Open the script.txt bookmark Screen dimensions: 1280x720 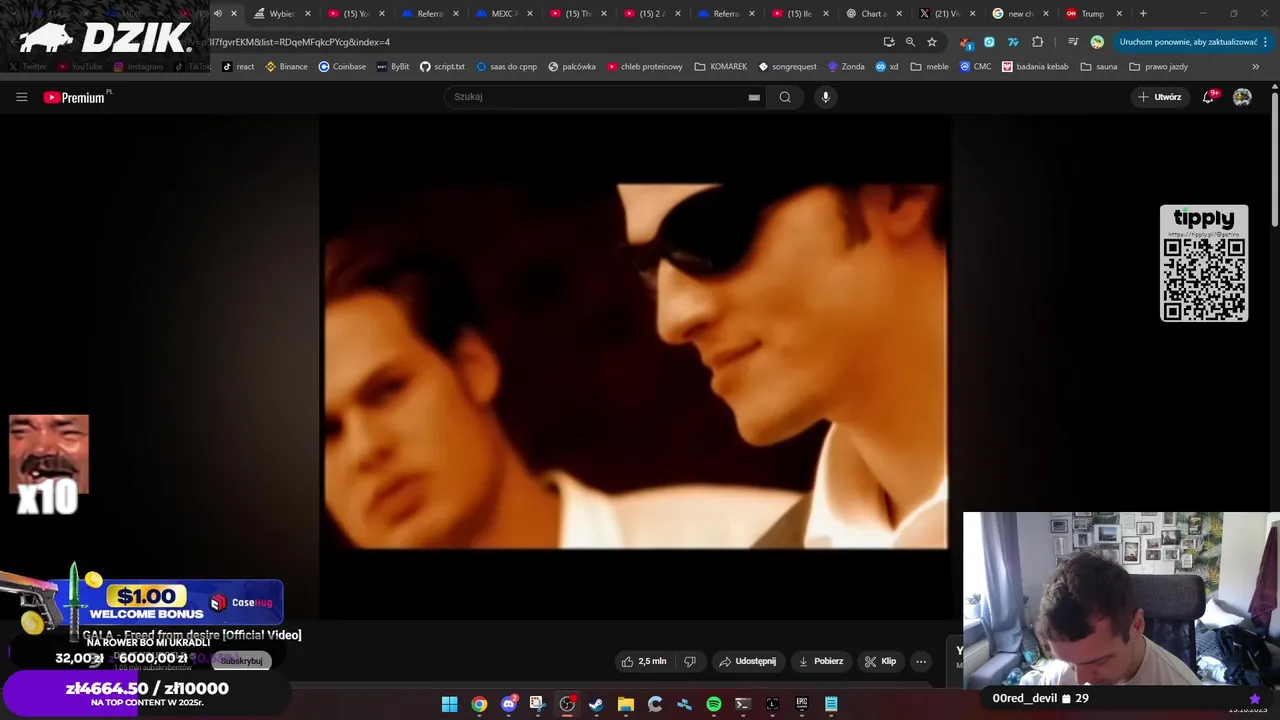442,67
